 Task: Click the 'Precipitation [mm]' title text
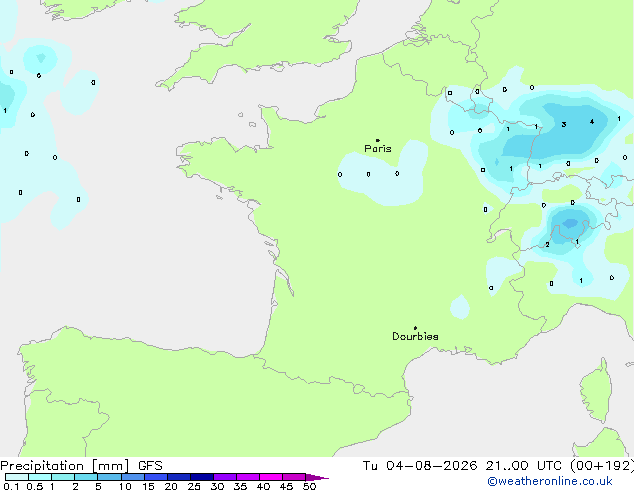coord(65,466)
